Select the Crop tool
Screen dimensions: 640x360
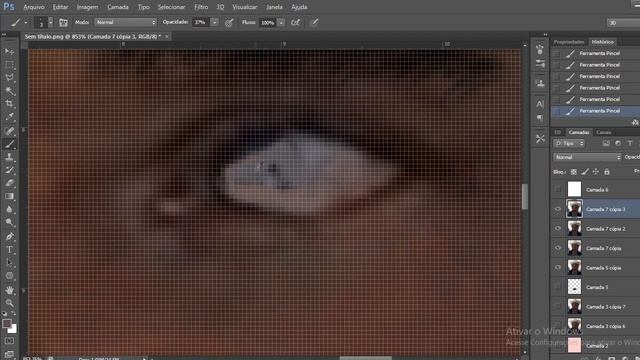coord(9,104)
